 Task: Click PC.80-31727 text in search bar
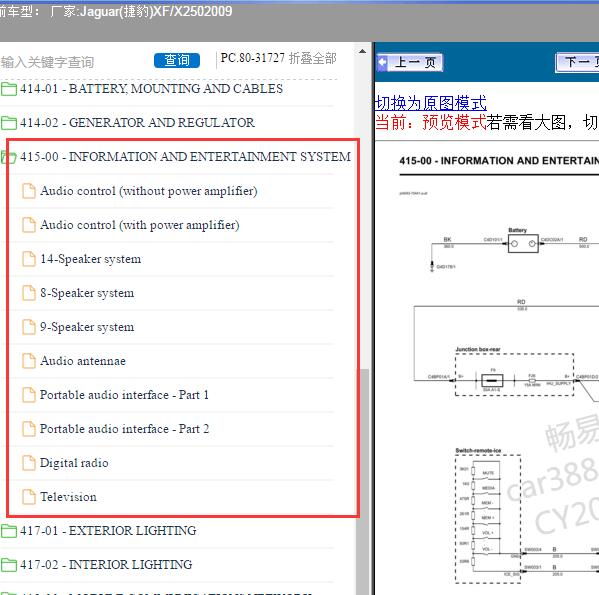tap(253, 58)
